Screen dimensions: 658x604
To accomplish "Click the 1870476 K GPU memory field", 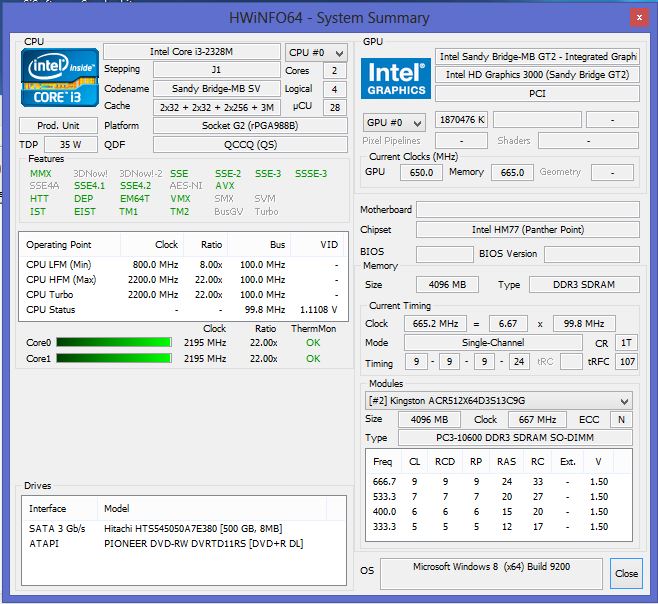I will coord(462,120).
